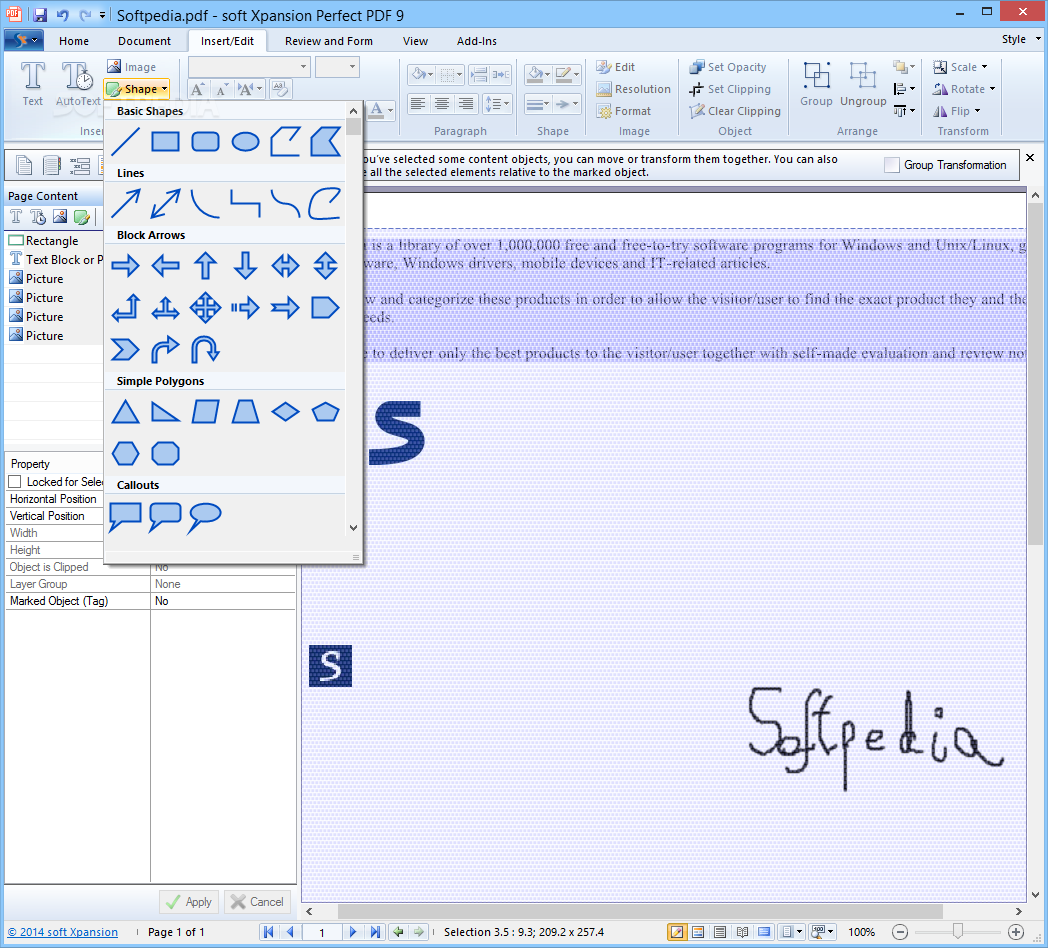Screen dimensions: 1048x948
Task: Choose the down block arrow
Action: click(245, 266)
